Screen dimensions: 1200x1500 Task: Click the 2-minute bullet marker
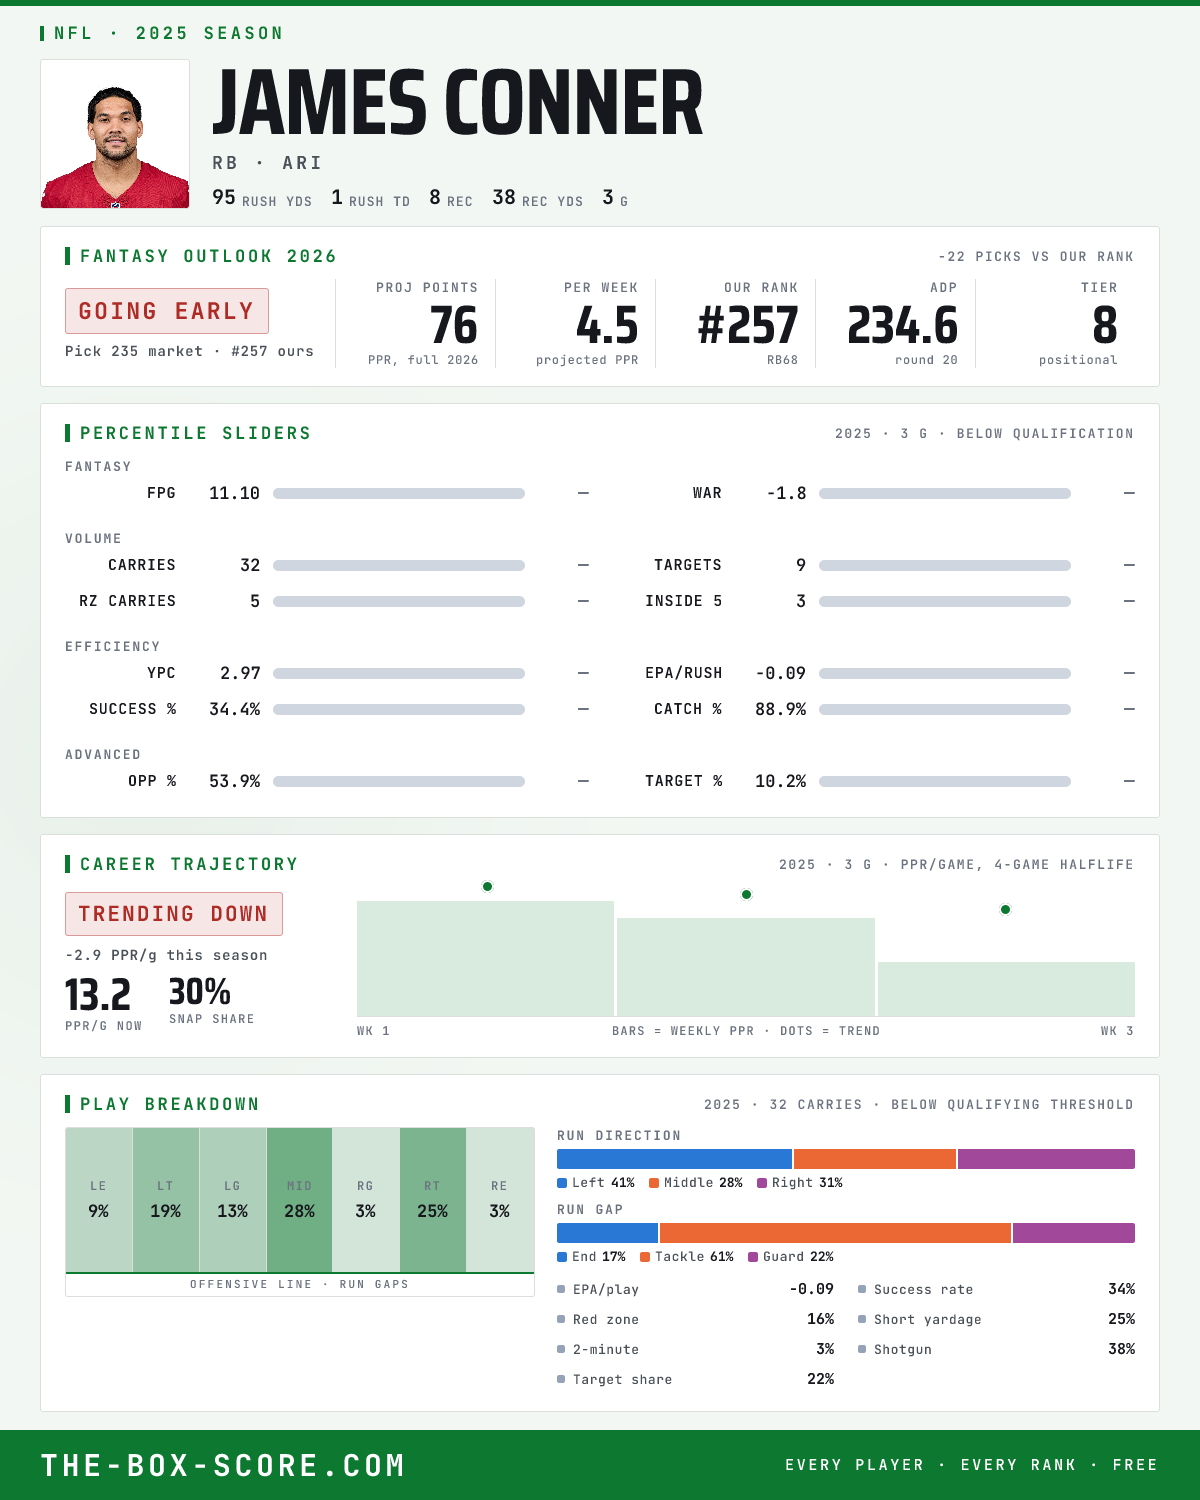(561, 1350)
